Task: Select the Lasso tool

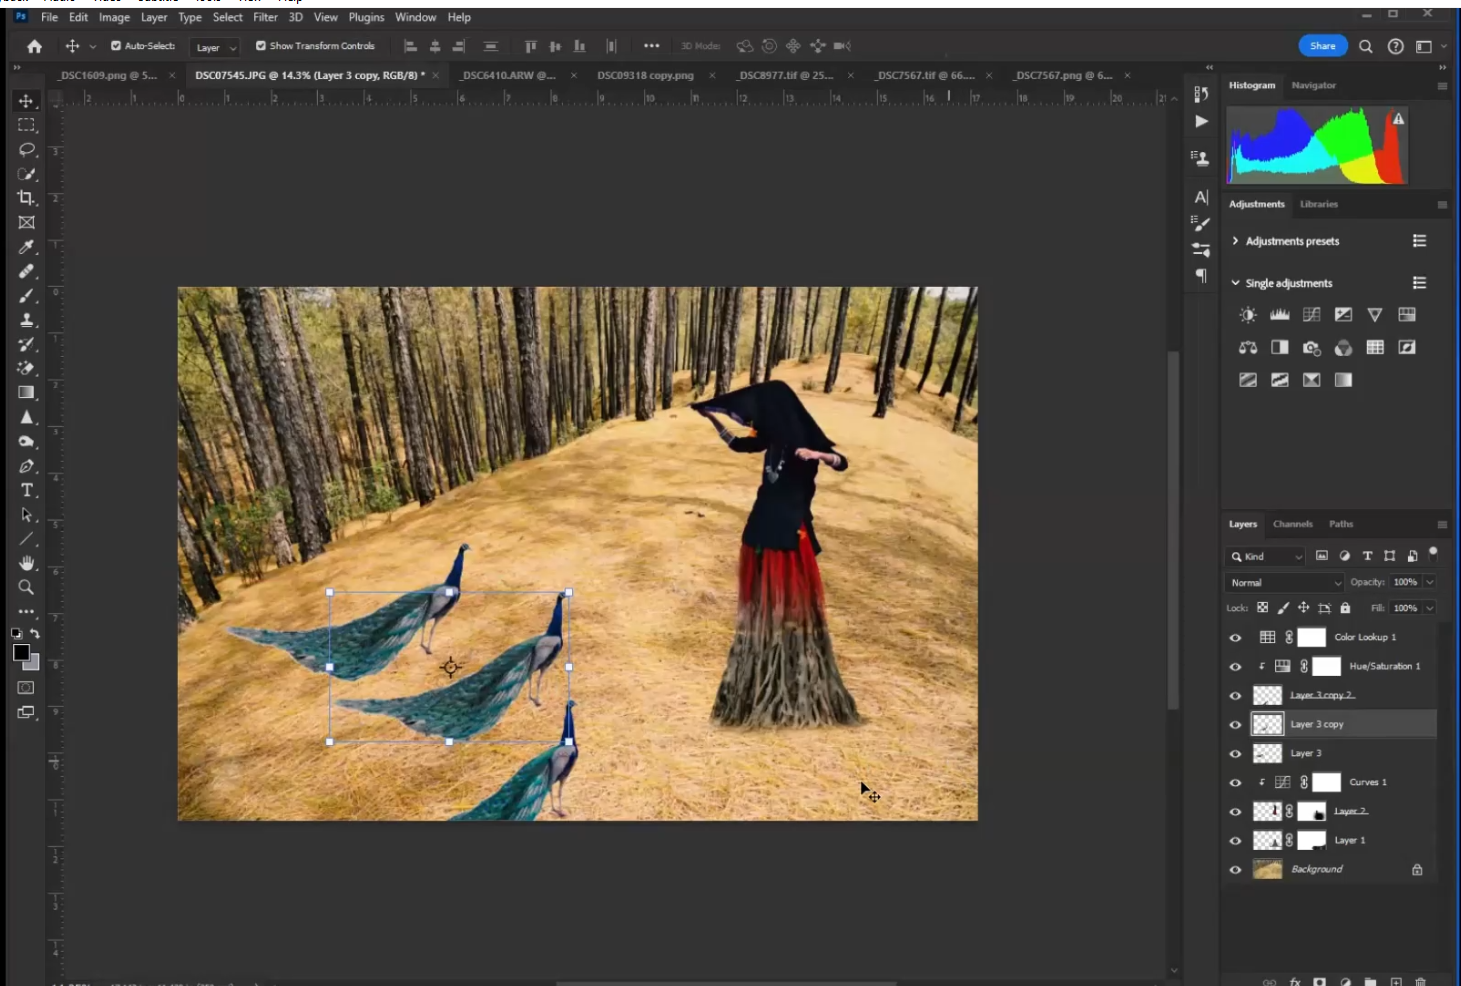Action: click(27, 150)
